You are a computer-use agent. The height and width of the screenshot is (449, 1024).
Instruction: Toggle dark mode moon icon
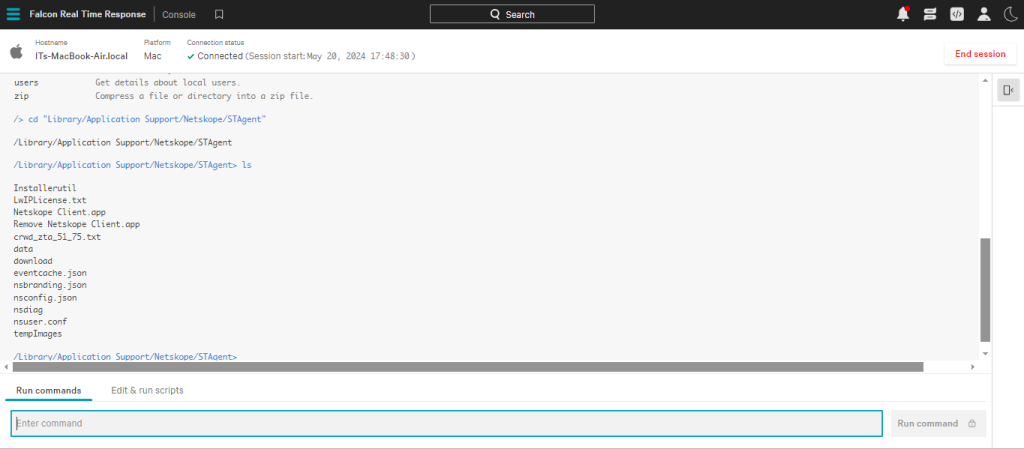[1009, 14]
